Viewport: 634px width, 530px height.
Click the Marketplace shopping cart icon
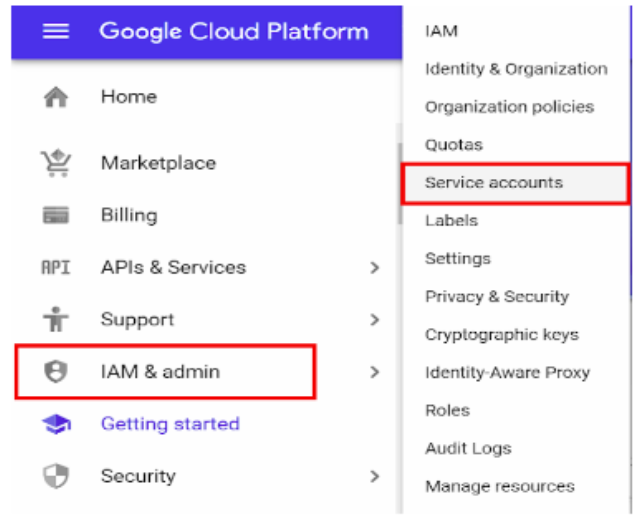(56, 163)
